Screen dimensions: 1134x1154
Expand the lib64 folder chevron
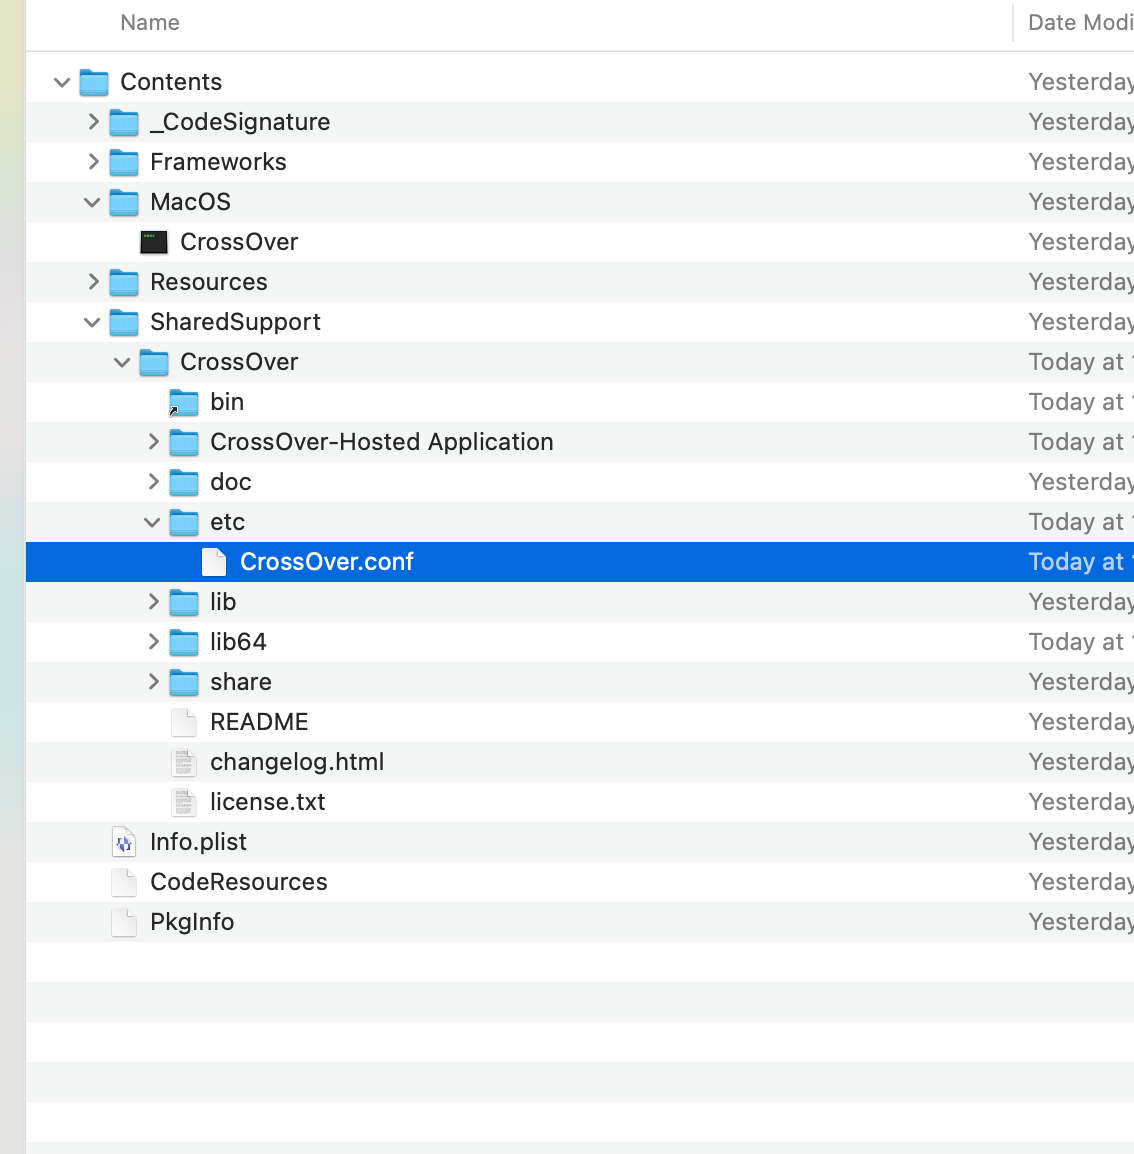[x=153, y=641]
